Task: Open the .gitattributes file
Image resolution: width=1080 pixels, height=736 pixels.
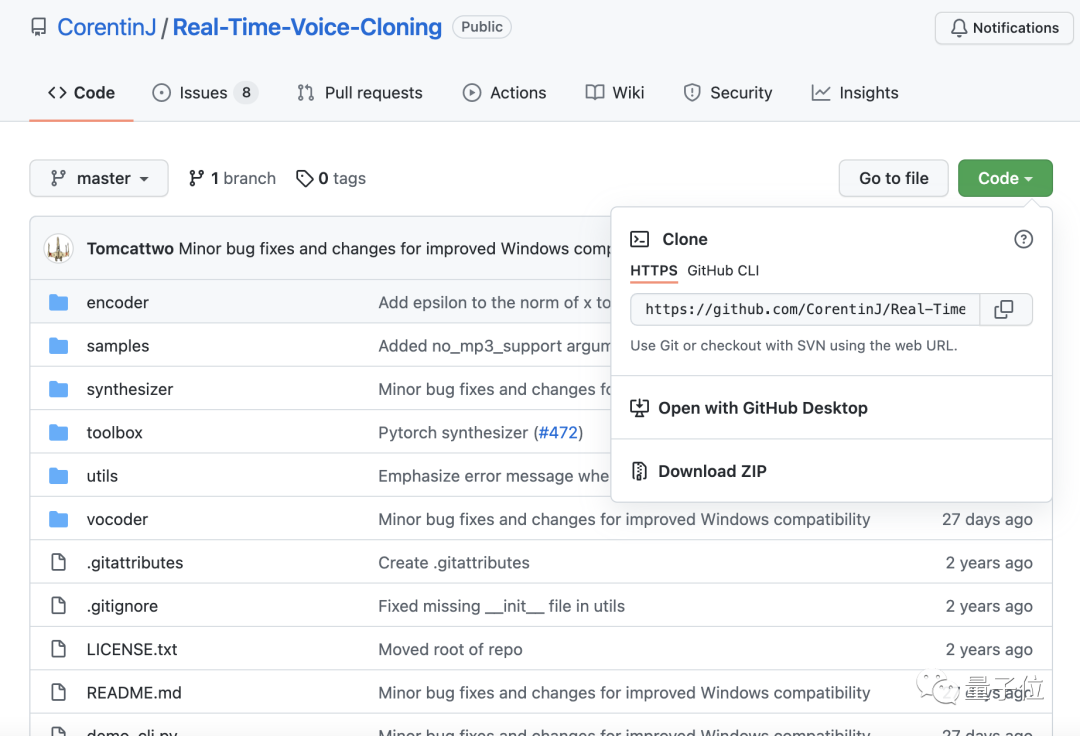Action: pyautogui.click(x=135, y=562)
